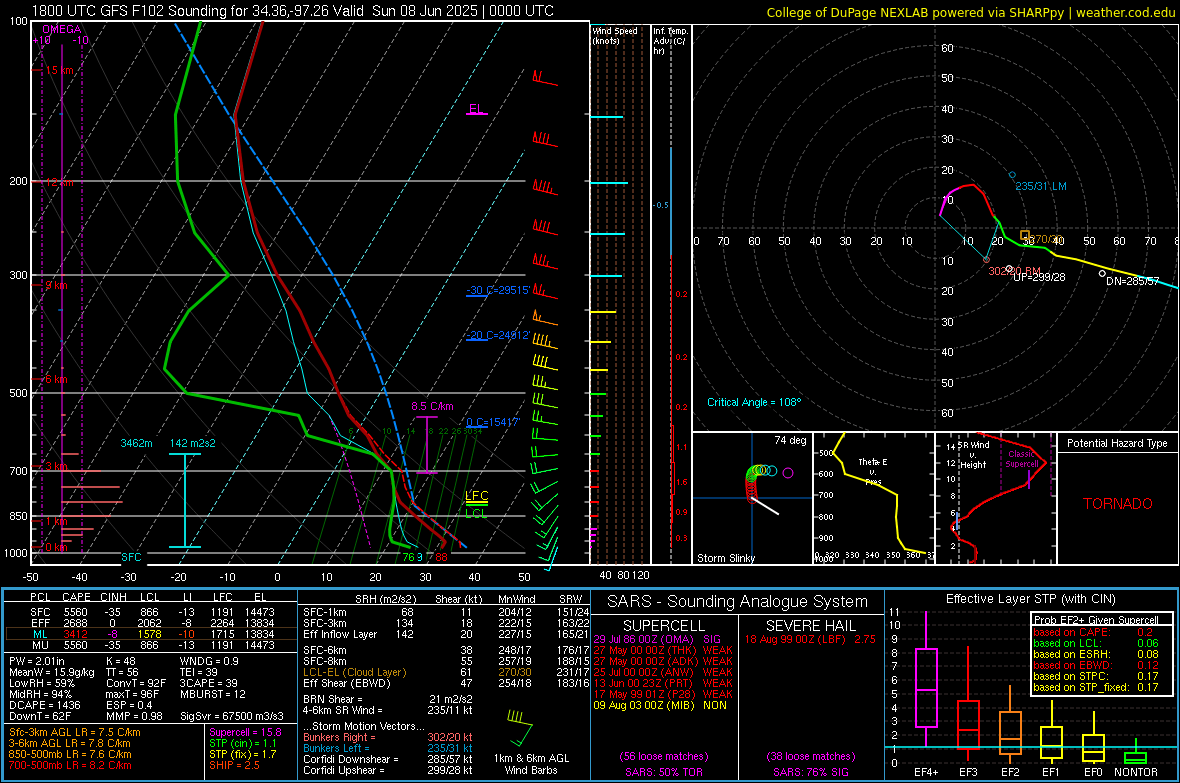Click the STP (cin) = 1.1 value
Image resolution: width=1180 pixels, height=783 pixels.
[x=243, y=743]
